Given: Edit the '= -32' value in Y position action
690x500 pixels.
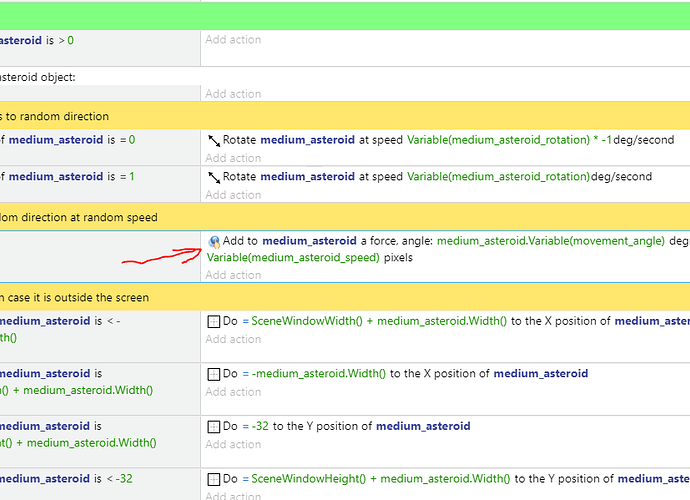Looking at the screenshot, I should (x=254, y=426).
